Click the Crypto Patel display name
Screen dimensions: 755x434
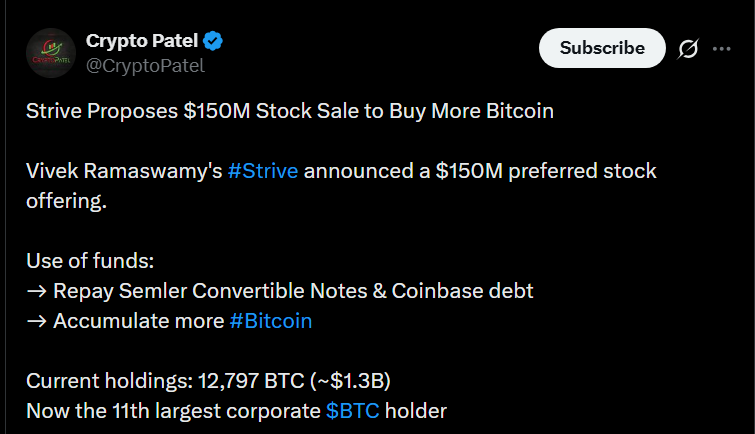tap(142, 41)
